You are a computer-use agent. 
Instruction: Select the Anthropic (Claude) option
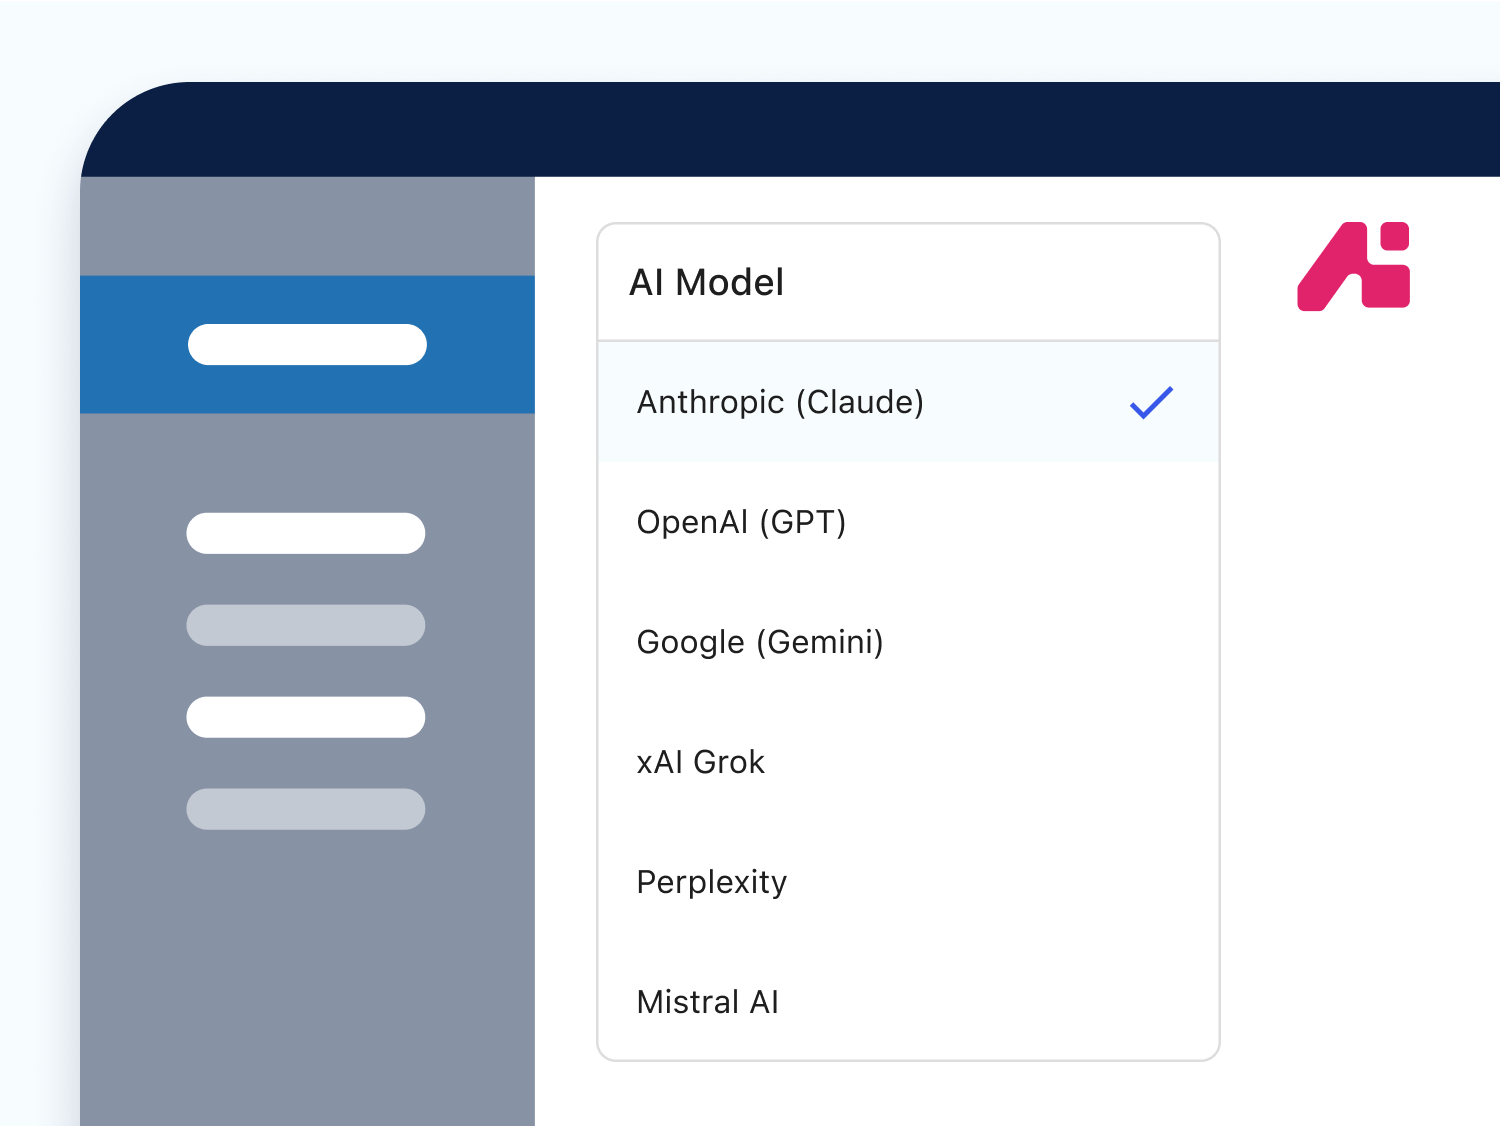pyautogui.click(x=780, y=402)
